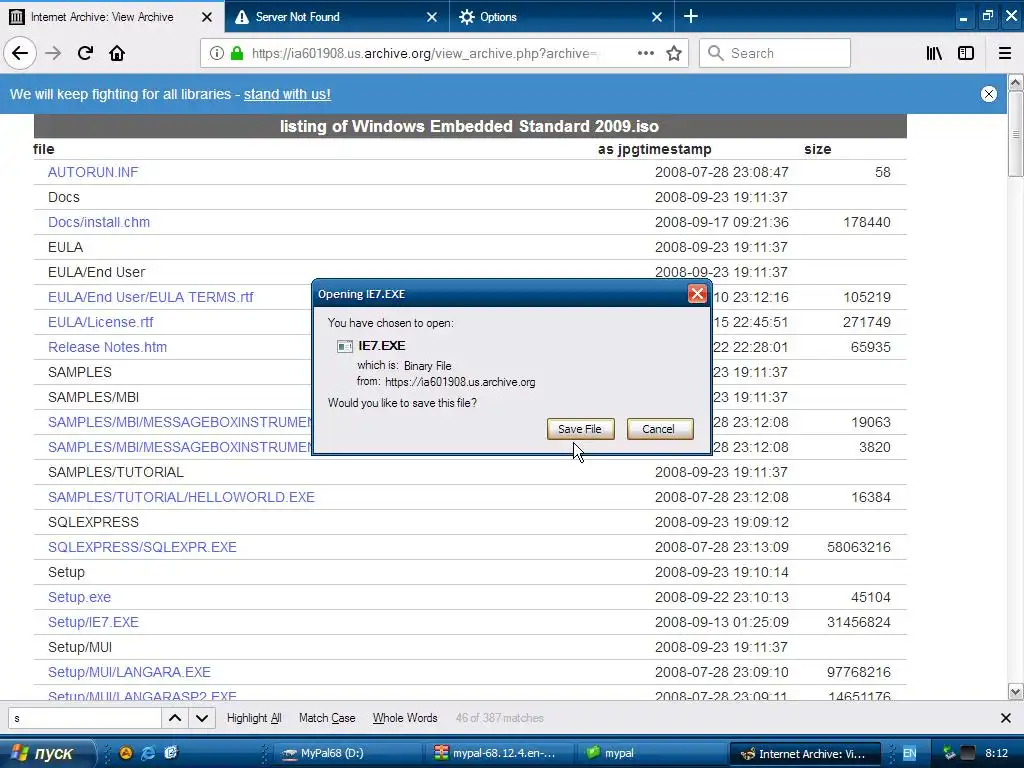
Task: Close the Server Not Found tab
Action: tap(432, 17)
